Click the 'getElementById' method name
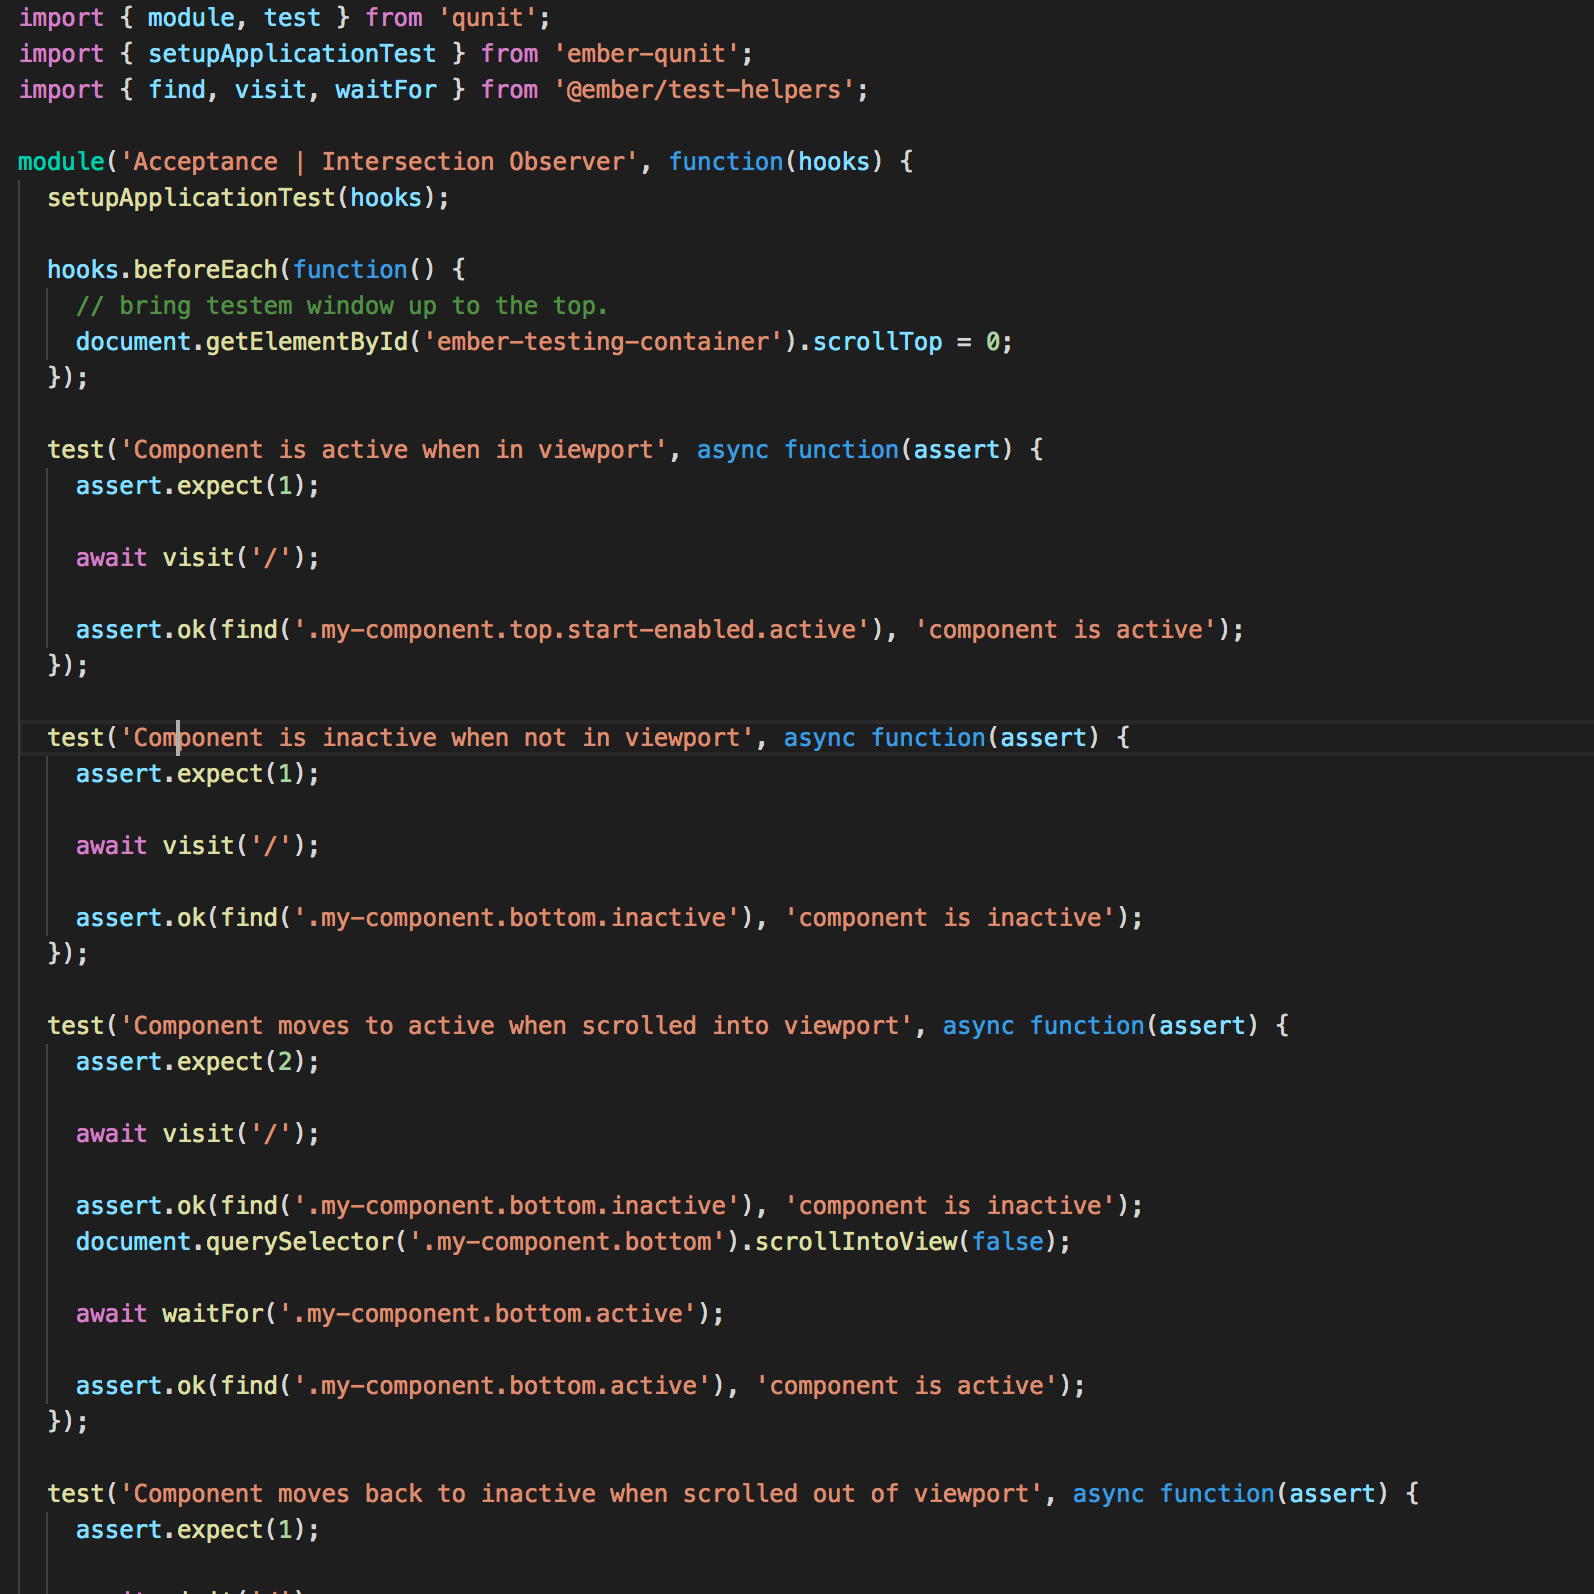 point(306,342)
